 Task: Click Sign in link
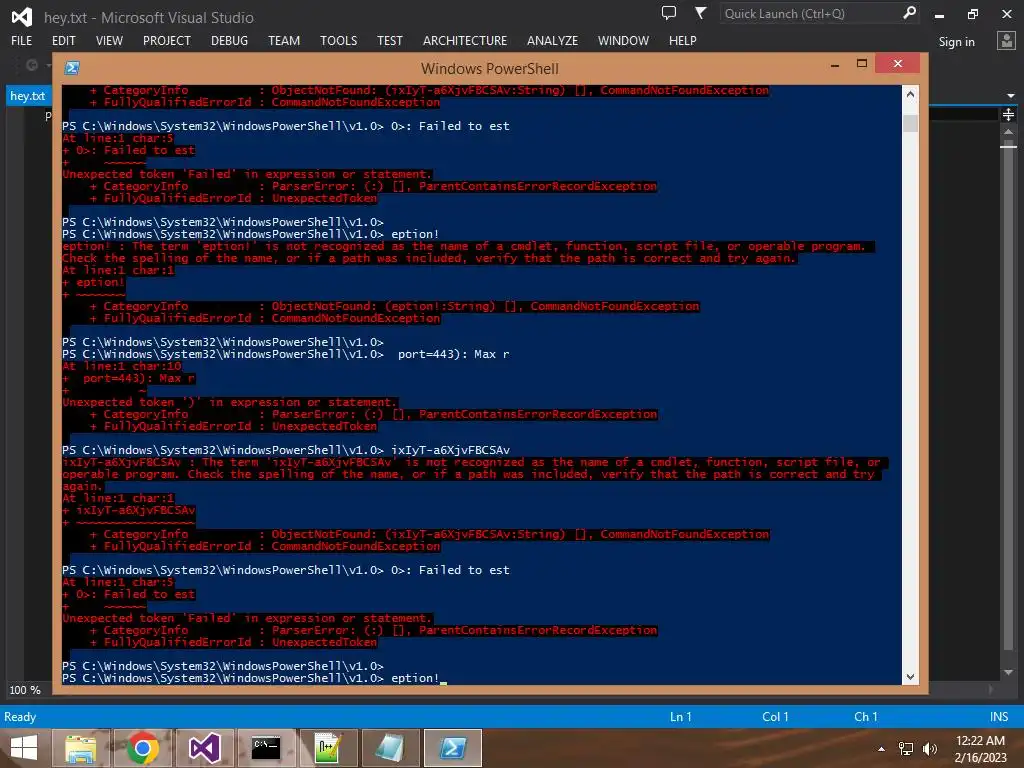(x=956, y=42)
